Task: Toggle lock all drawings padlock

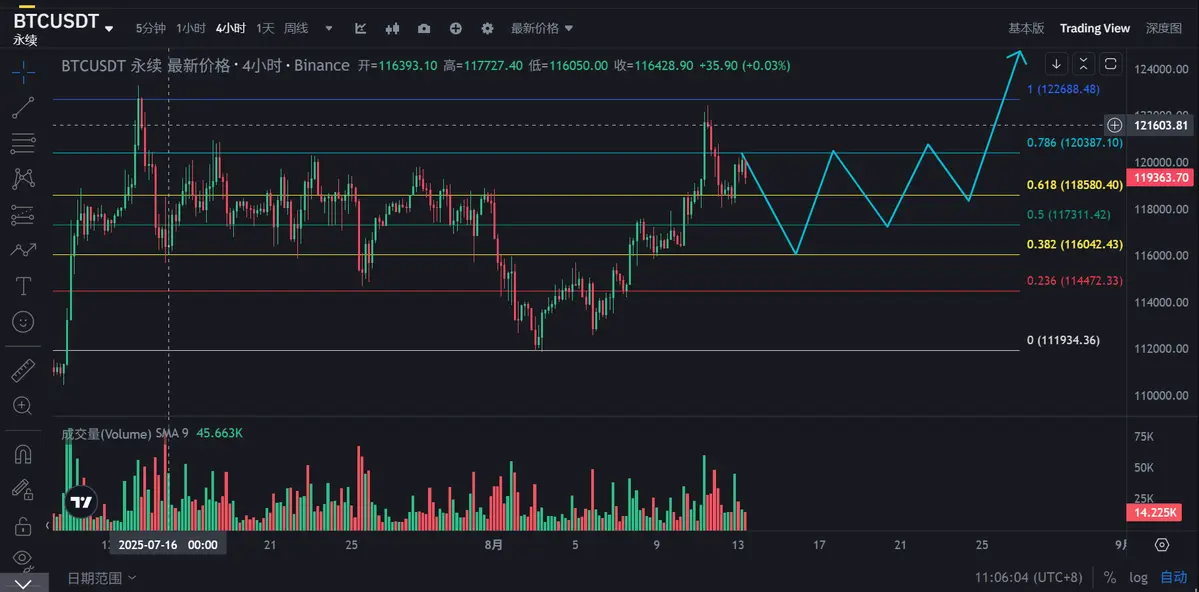Action: tap(23, 525)
